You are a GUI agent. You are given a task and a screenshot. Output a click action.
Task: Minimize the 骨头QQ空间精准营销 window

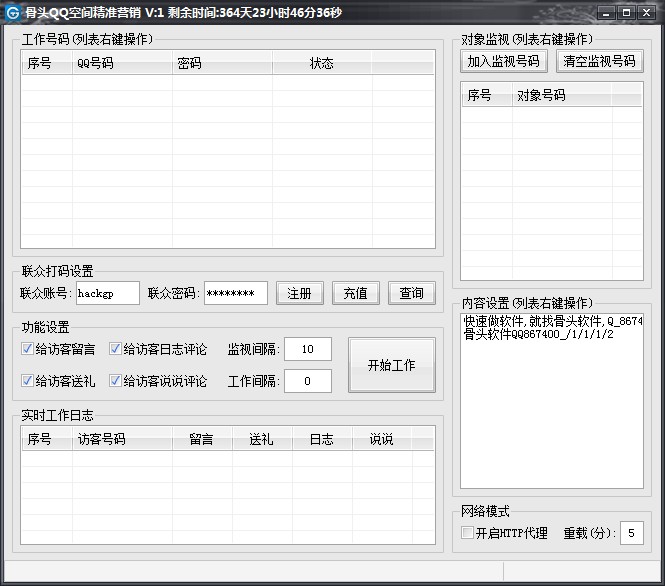point(606,13)
